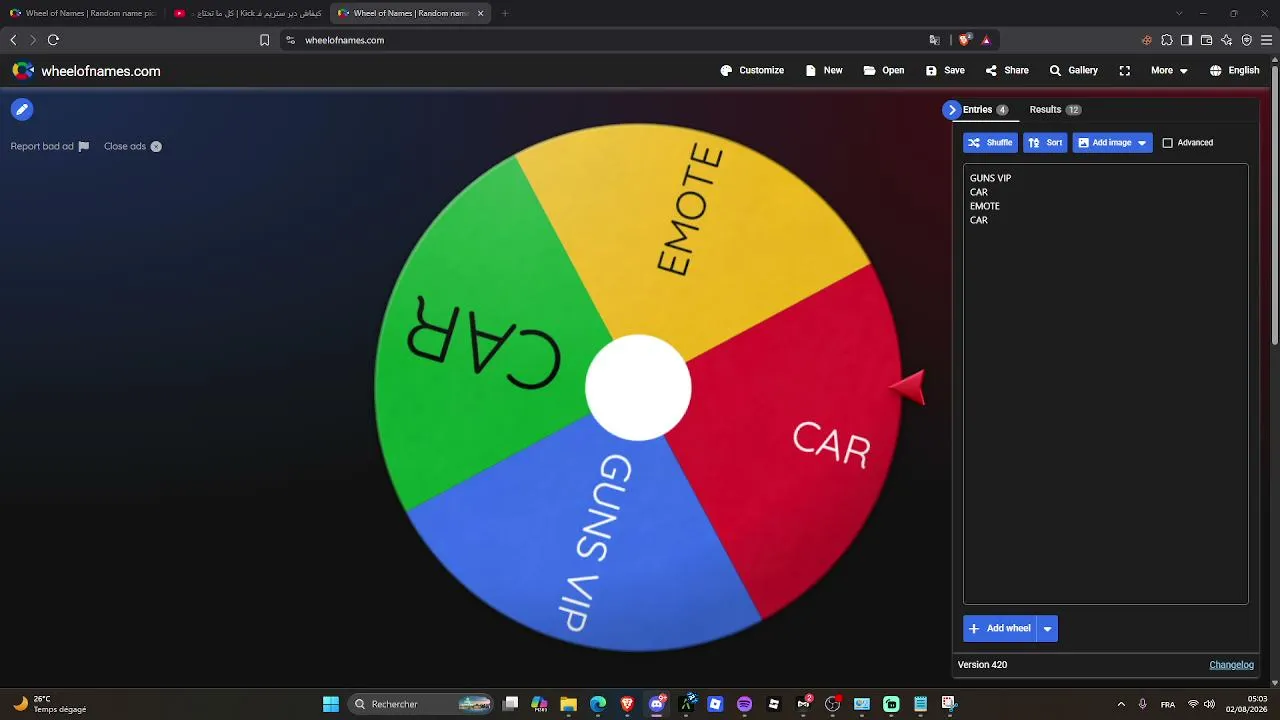The image size is (1280, 720).
Task: Switch to the YouTube Kick tab
Action: tap(247, 13)
